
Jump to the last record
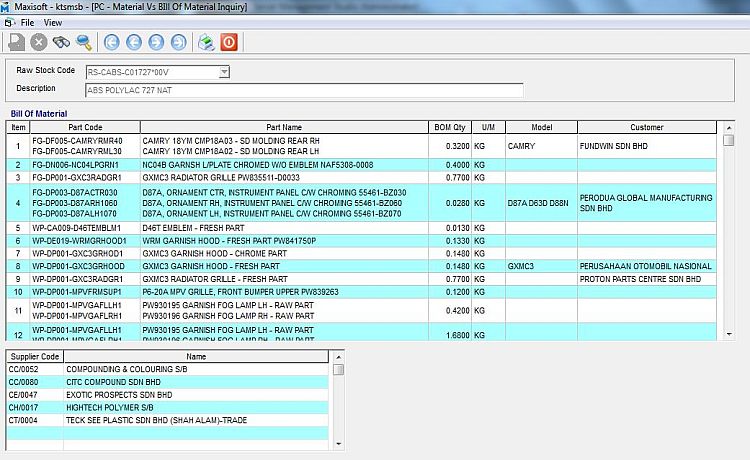(x=178, y=42)
